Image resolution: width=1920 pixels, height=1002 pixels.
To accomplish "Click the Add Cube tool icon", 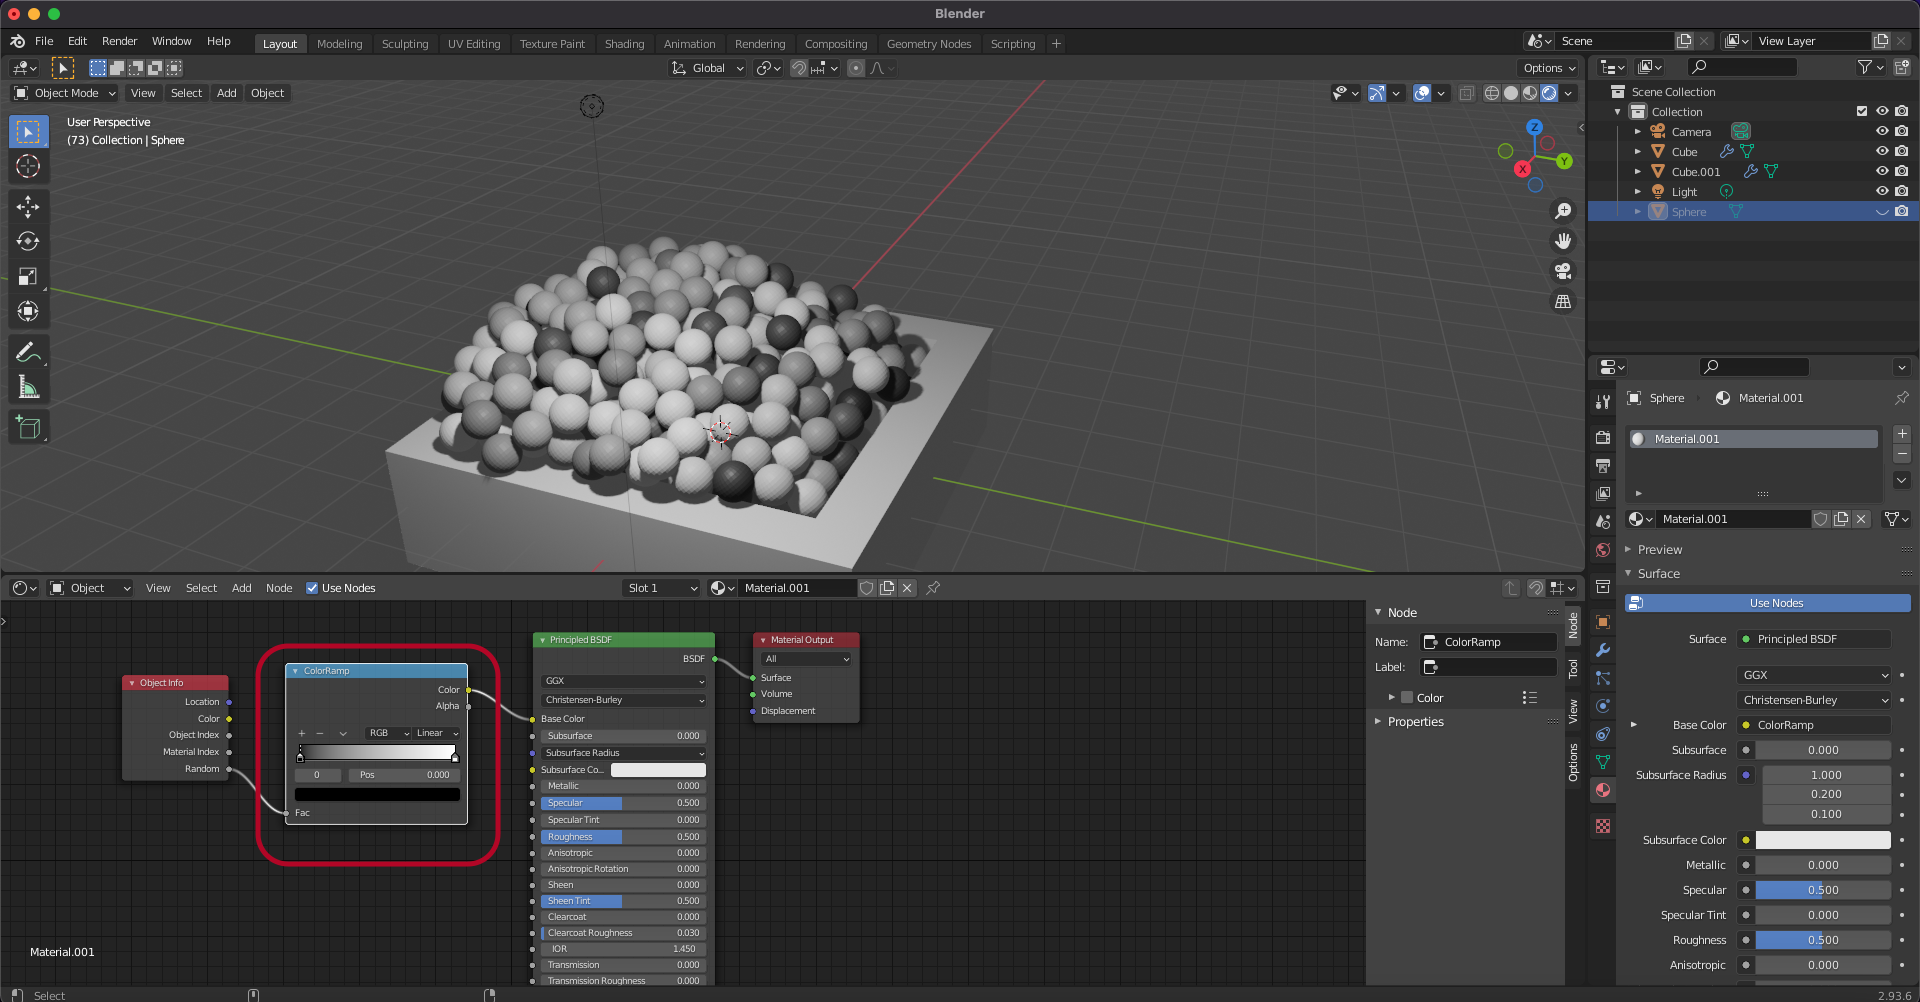I will [28, 428].
